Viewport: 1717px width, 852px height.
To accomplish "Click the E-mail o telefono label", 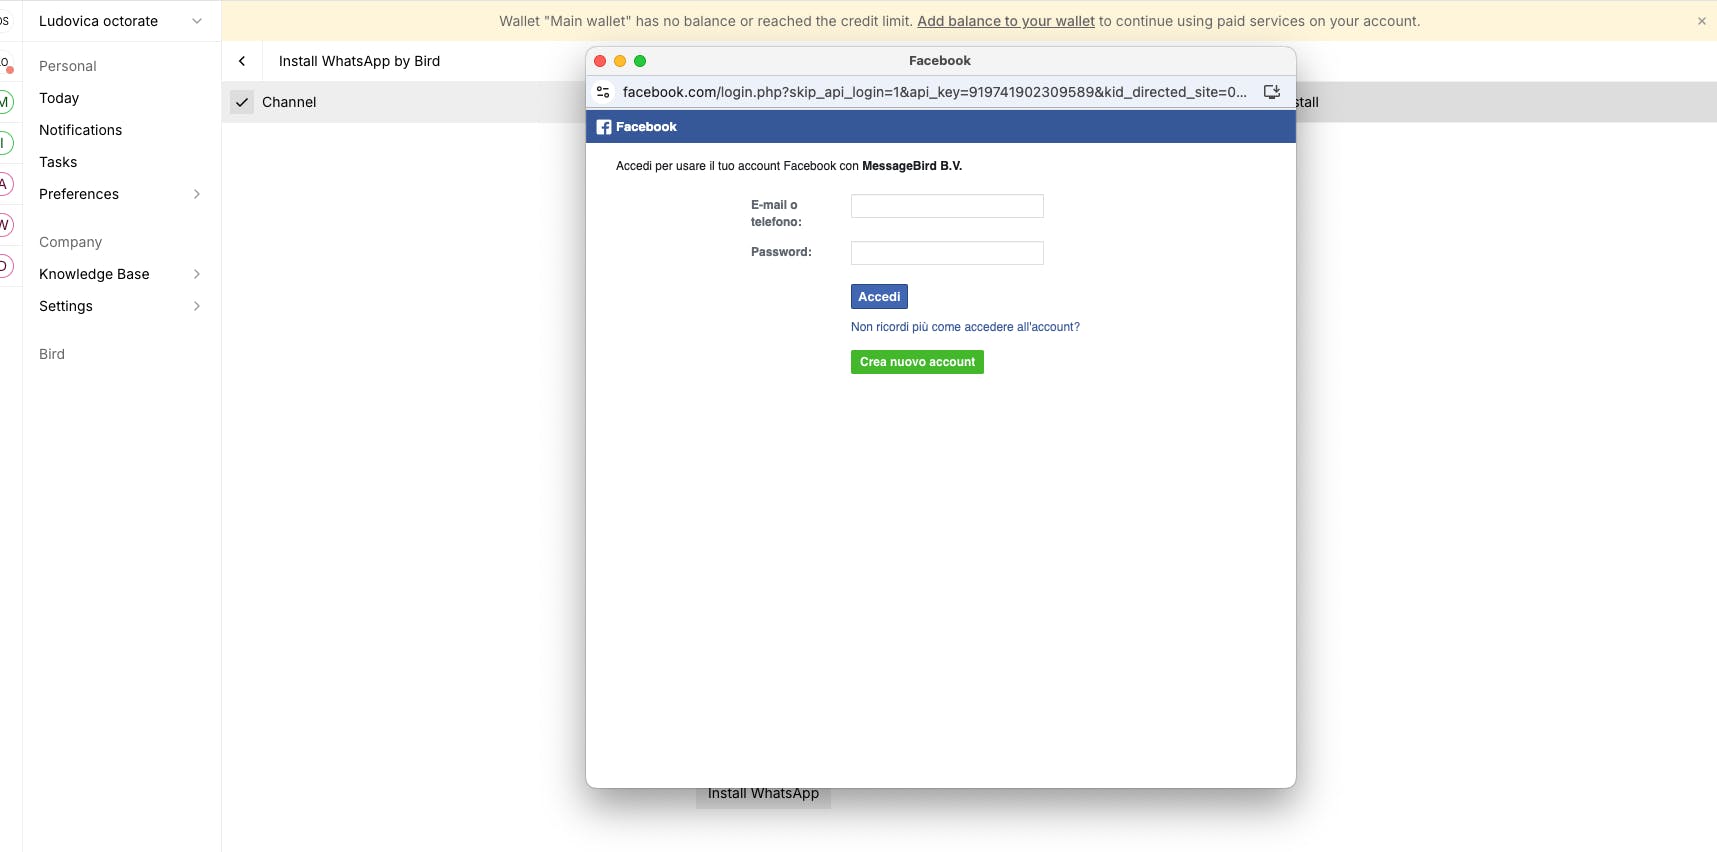I will point(776,213).
